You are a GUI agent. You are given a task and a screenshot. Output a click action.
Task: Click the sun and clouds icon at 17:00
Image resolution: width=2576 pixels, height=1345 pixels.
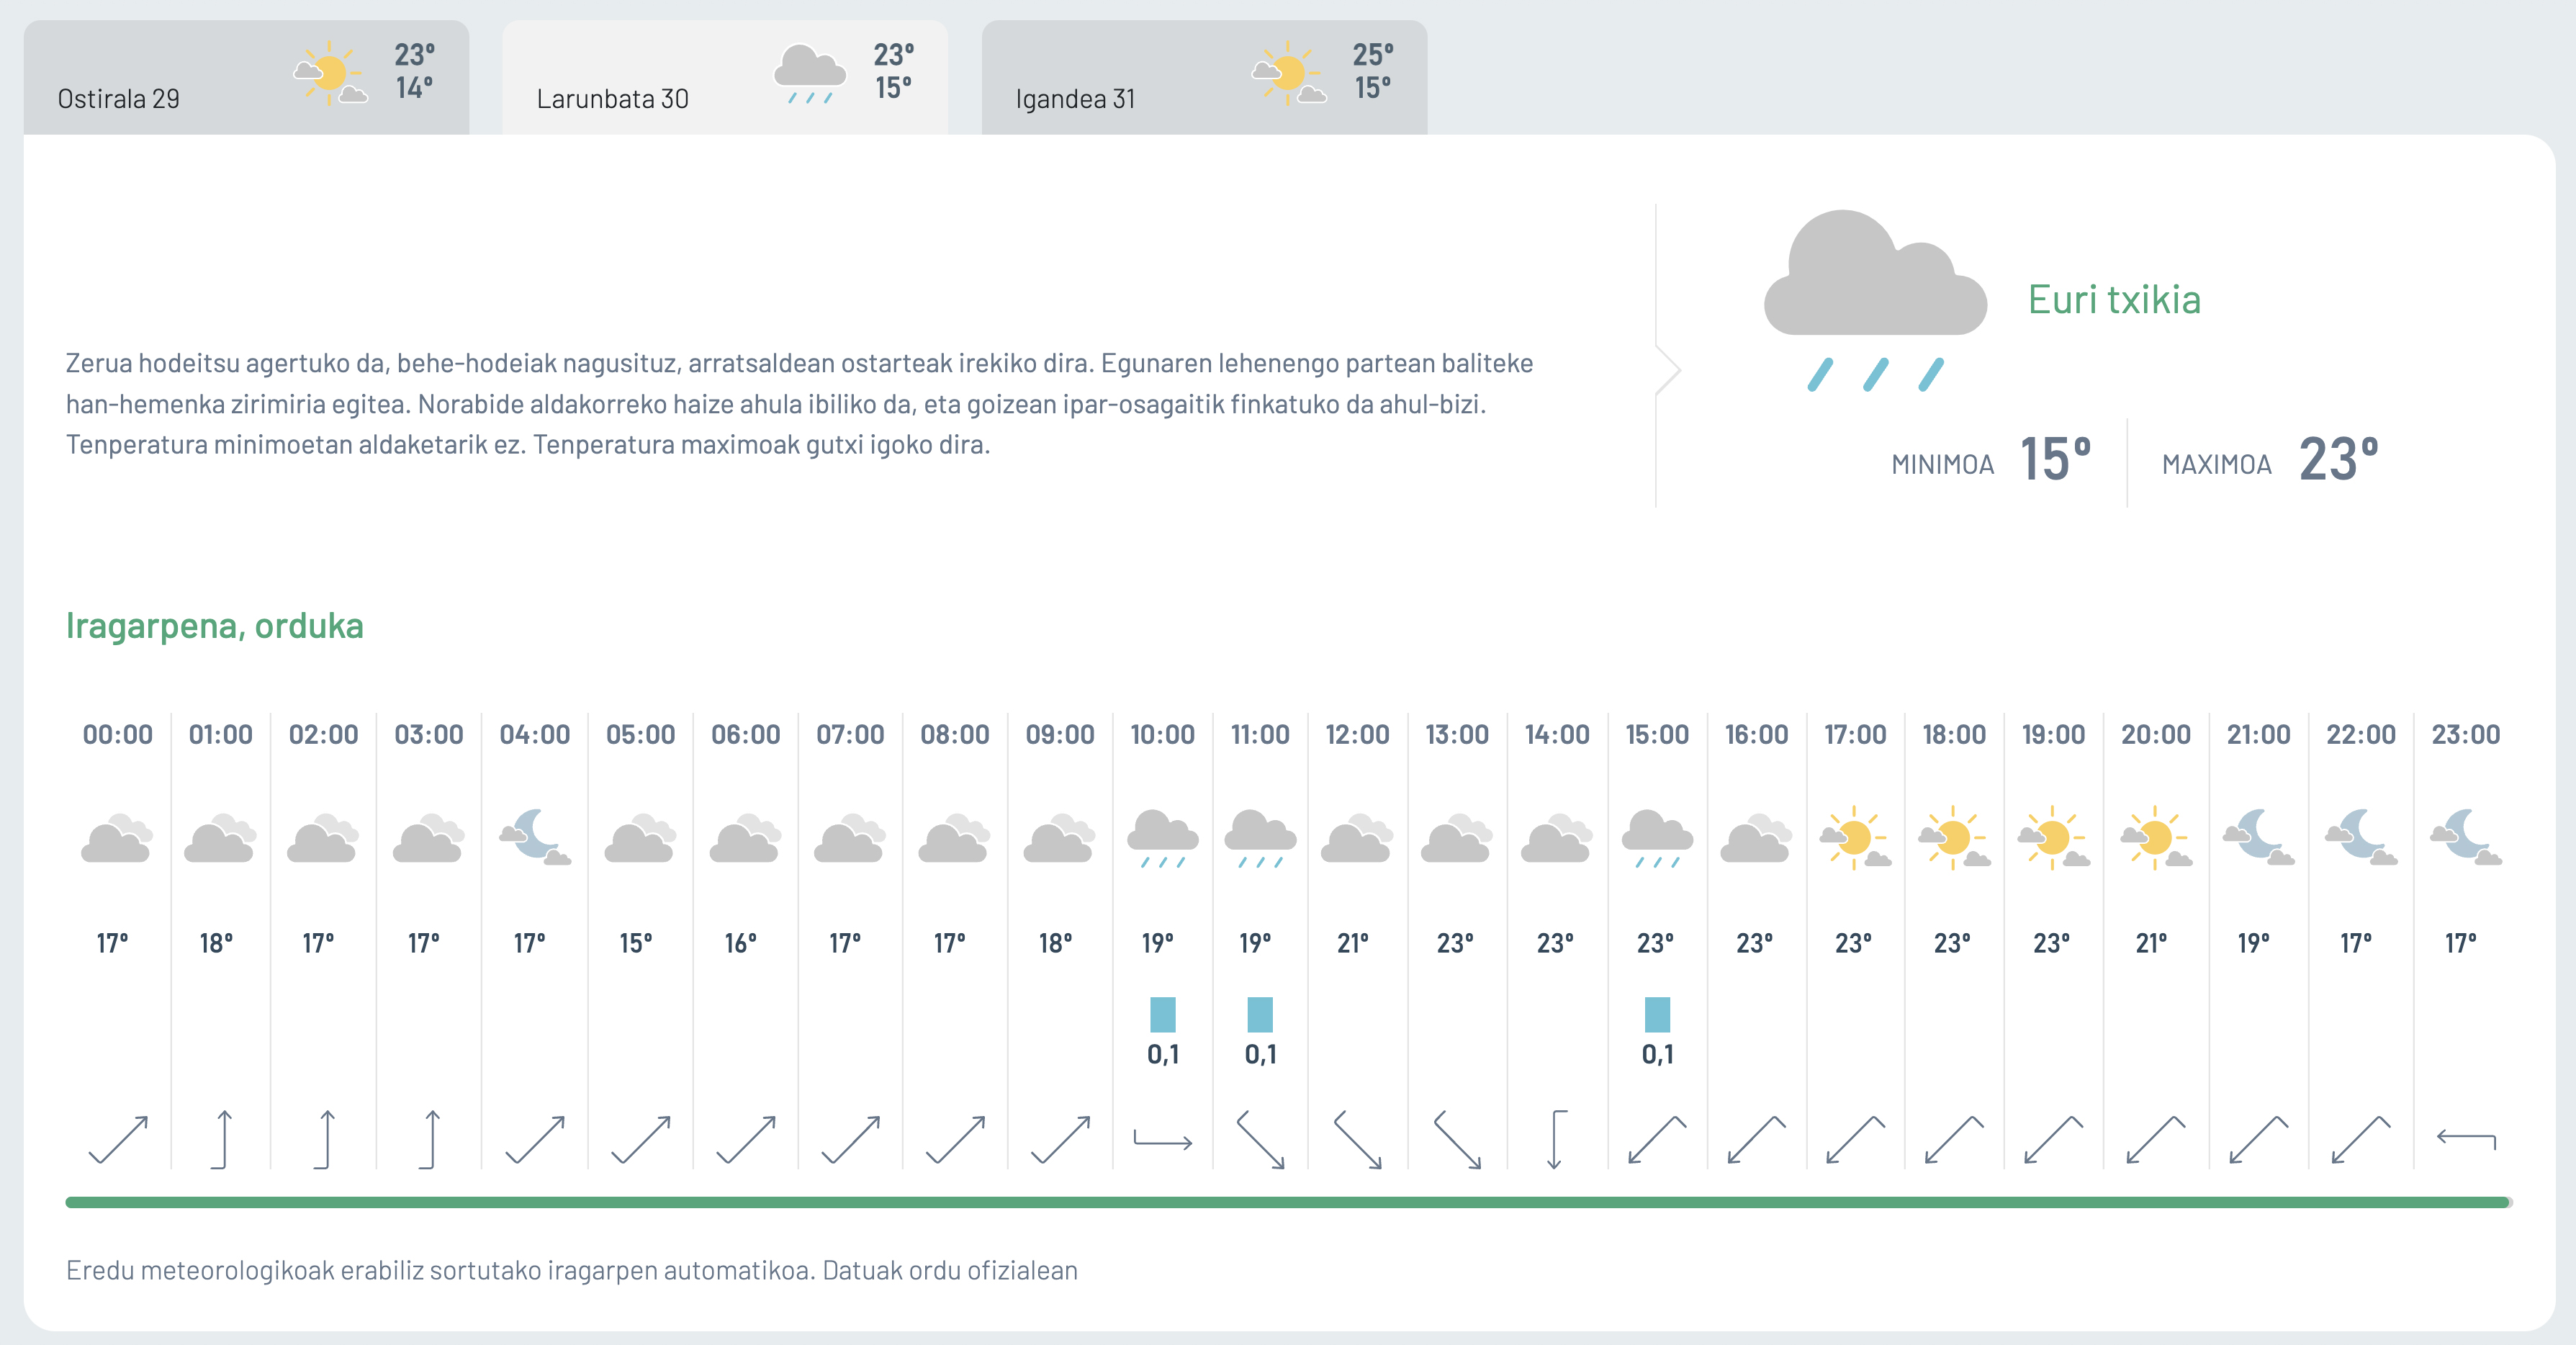pos(1855,838)
